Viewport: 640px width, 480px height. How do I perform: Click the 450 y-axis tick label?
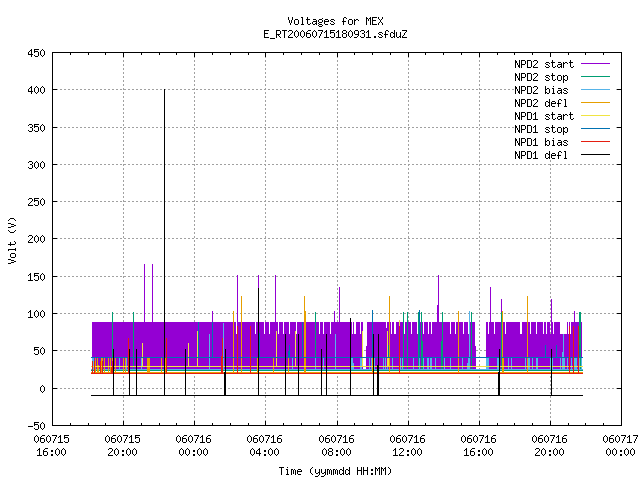36,53
